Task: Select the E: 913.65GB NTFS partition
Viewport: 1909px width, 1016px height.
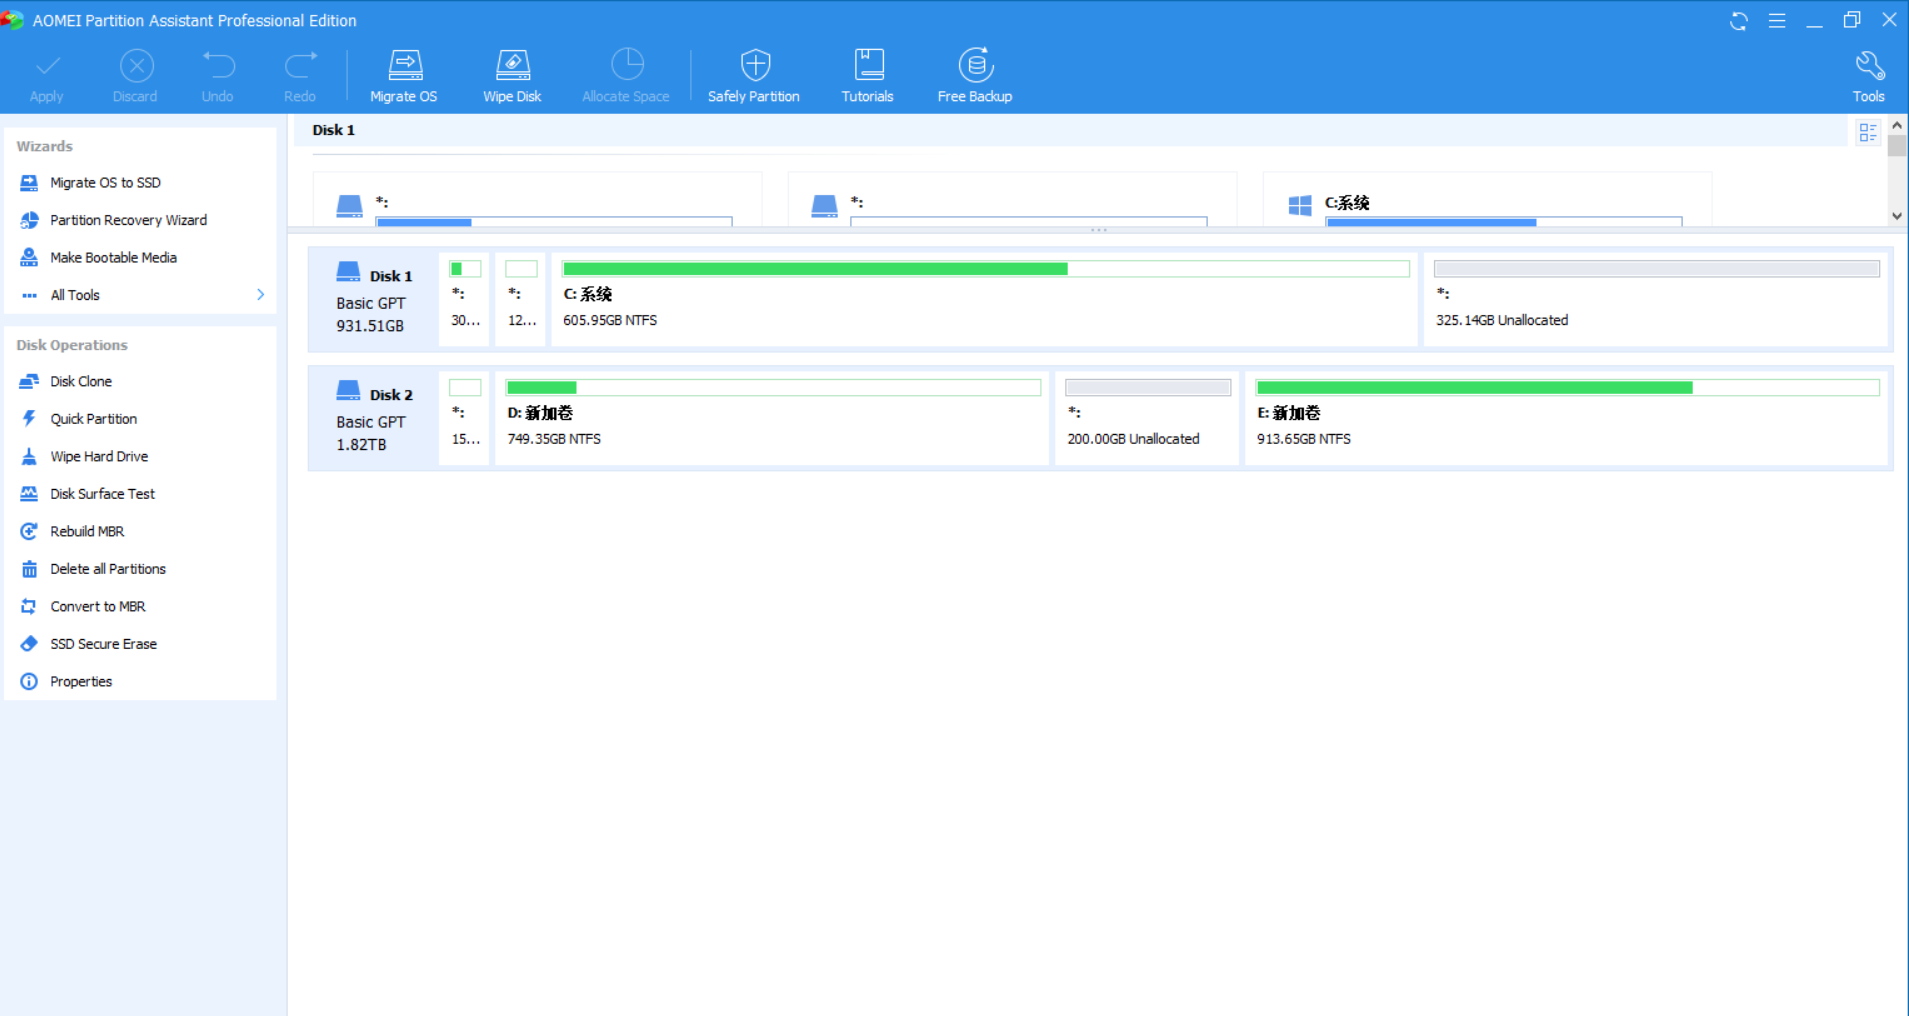Action: pos(1566,418)
